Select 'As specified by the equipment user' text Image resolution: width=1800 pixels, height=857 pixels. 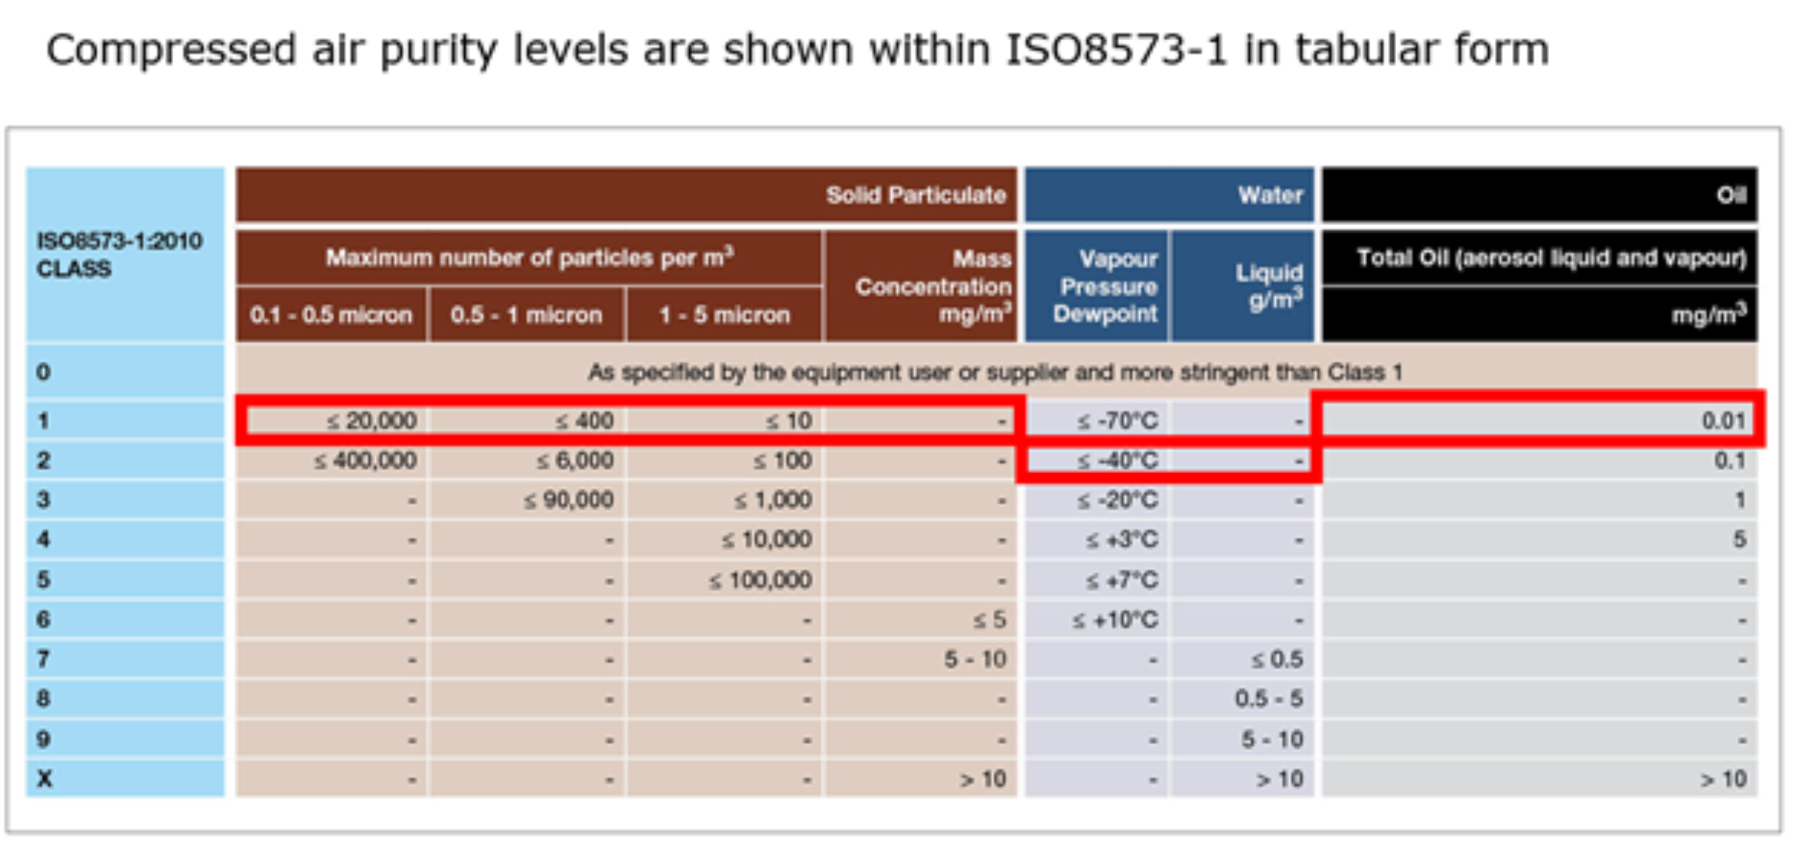coord(995,372)
